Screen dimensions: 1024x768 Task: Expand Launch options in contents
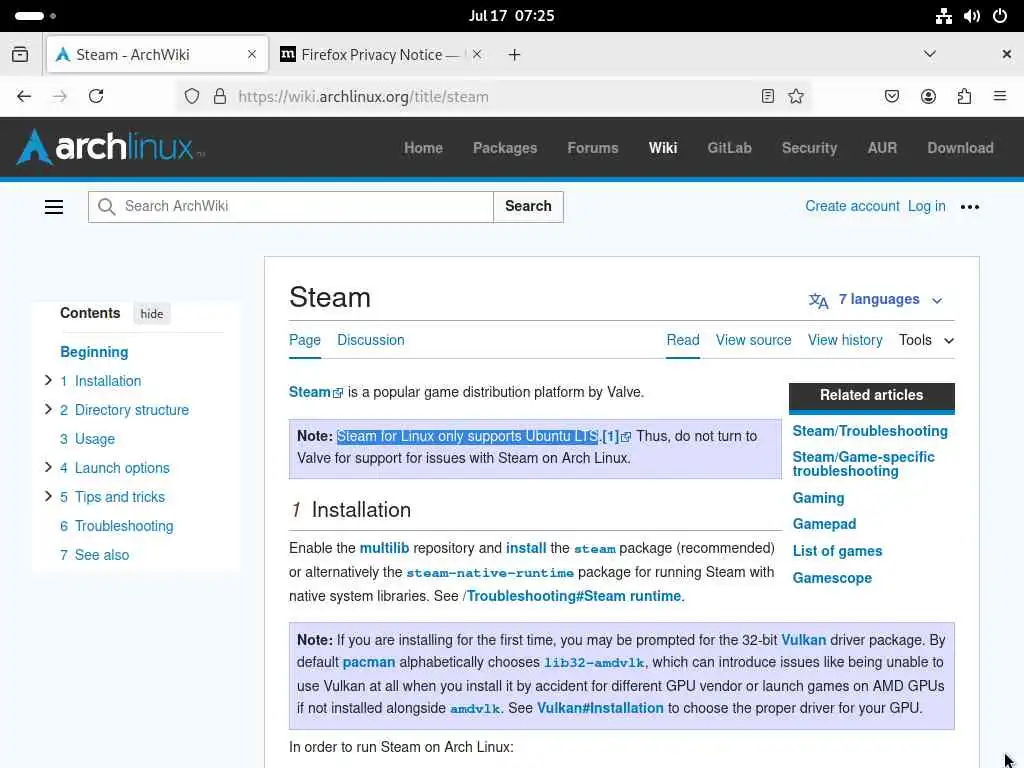point(48,467)
